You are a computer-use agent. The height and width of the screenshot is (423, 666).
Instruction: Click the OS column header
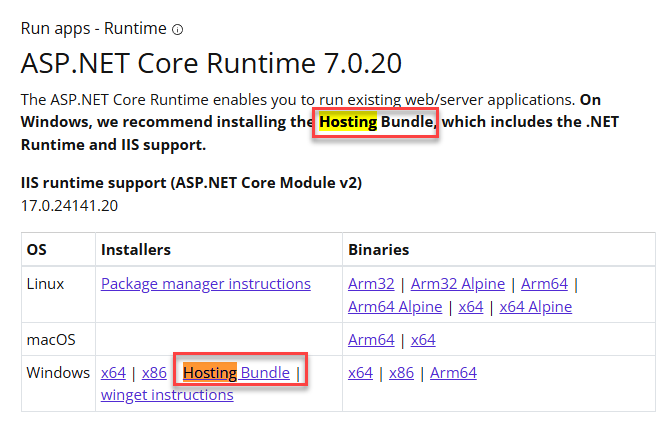tap(37, 250)
